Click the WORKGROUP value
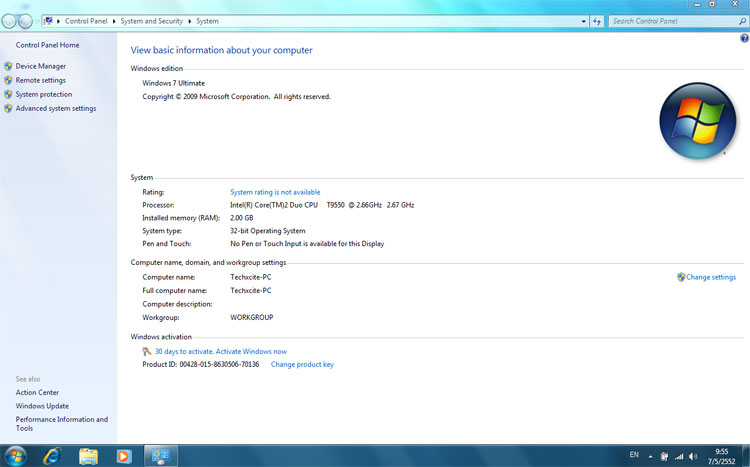Viewport: 750px width, 467px height. (x=252, y=317)
